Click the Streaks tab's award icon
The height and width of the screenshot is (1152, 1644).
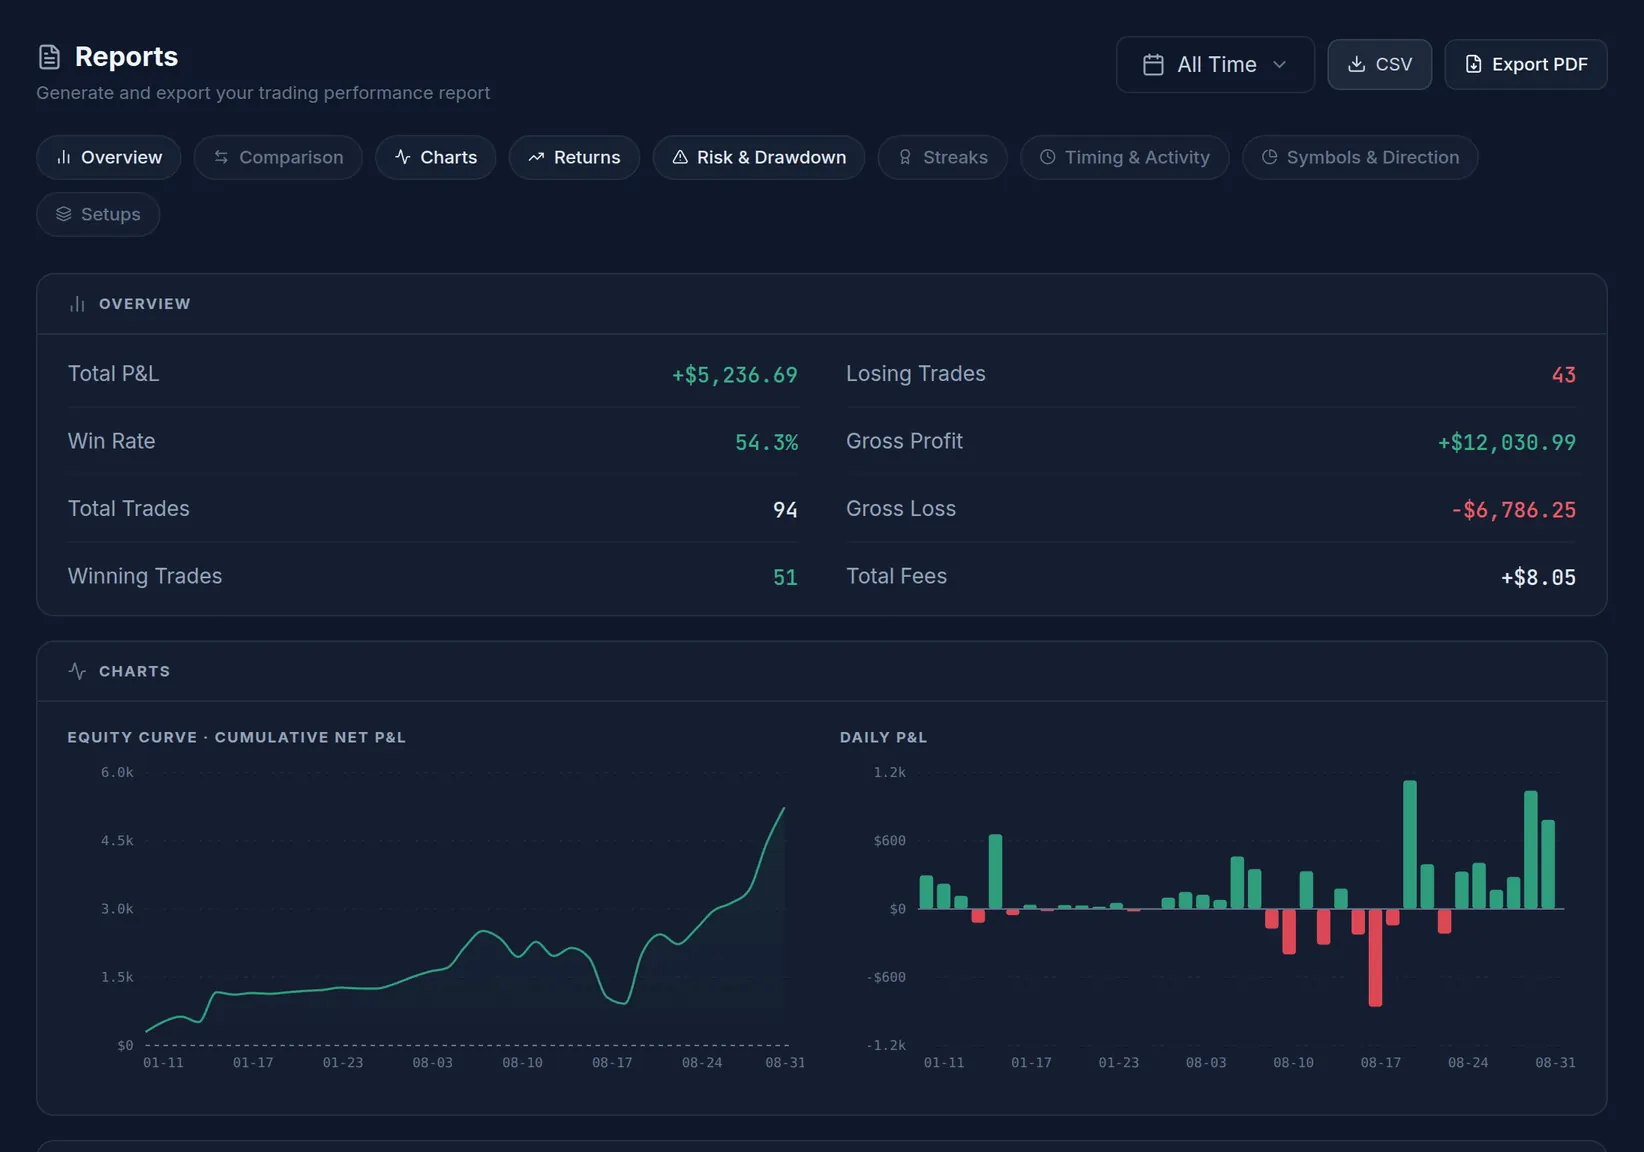click(905, 157)
